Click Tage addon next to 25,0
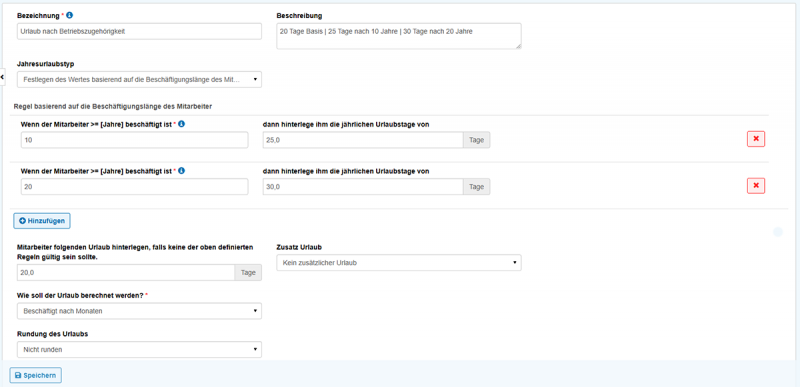 477,140
